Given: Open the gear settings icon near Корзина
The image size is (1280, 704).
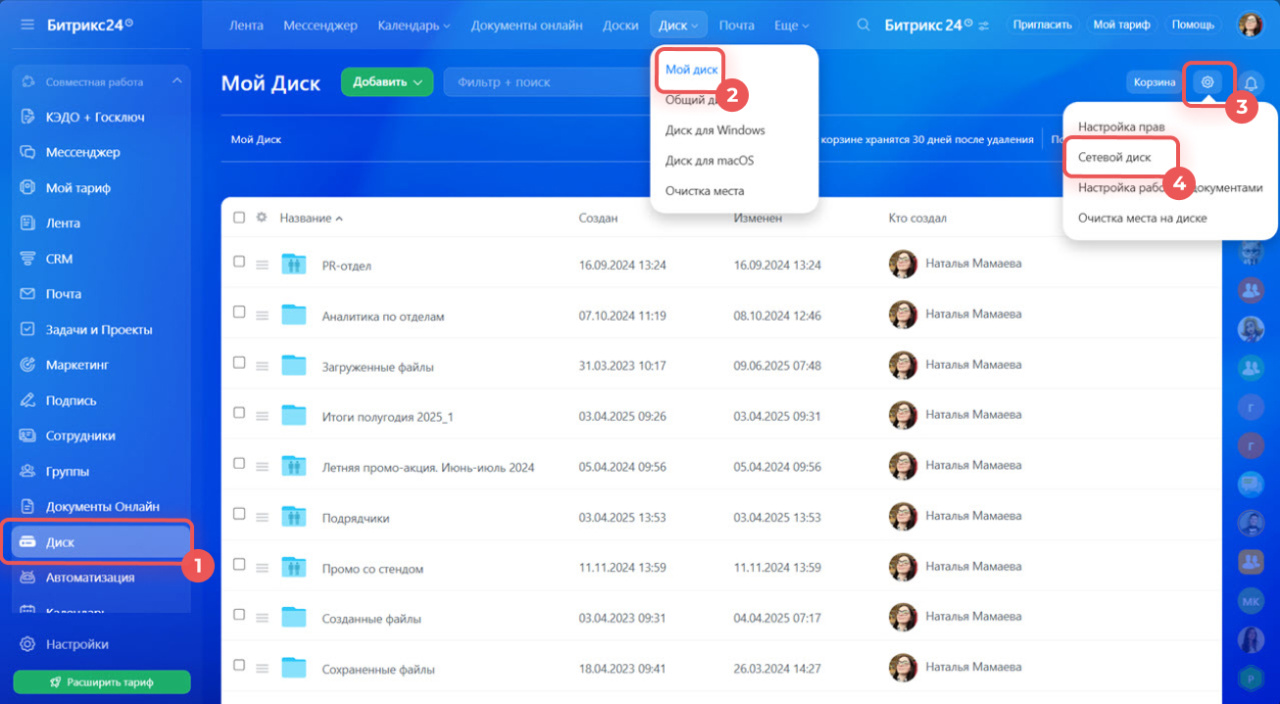Looking at the screenshot, I should pyautogui.click(x=1207, y=82).
